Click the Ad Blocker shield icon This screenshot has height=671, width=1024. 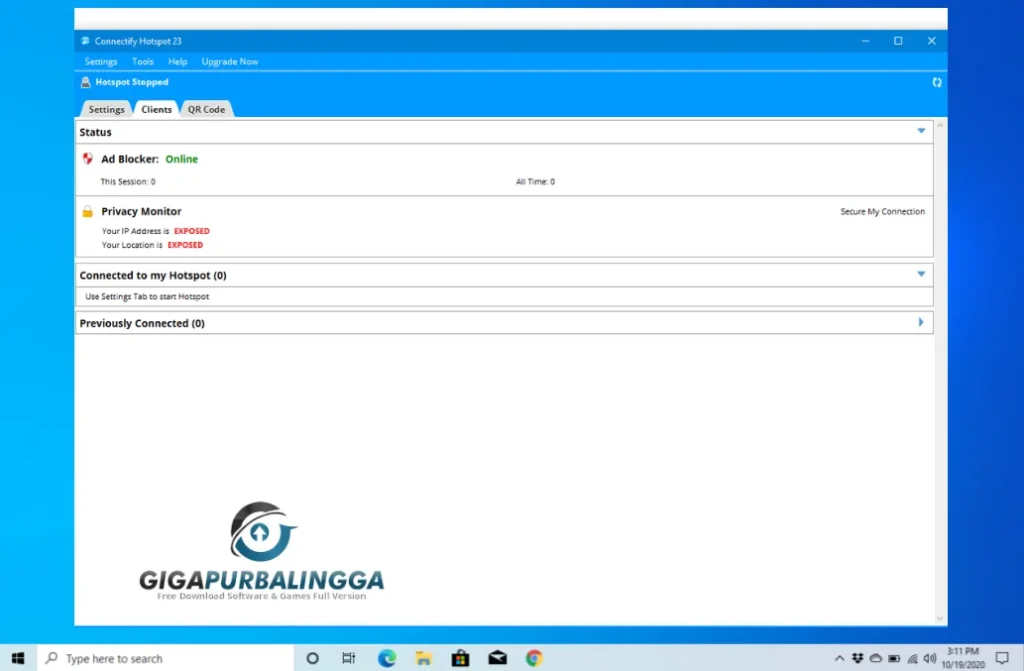click(87, 159)
